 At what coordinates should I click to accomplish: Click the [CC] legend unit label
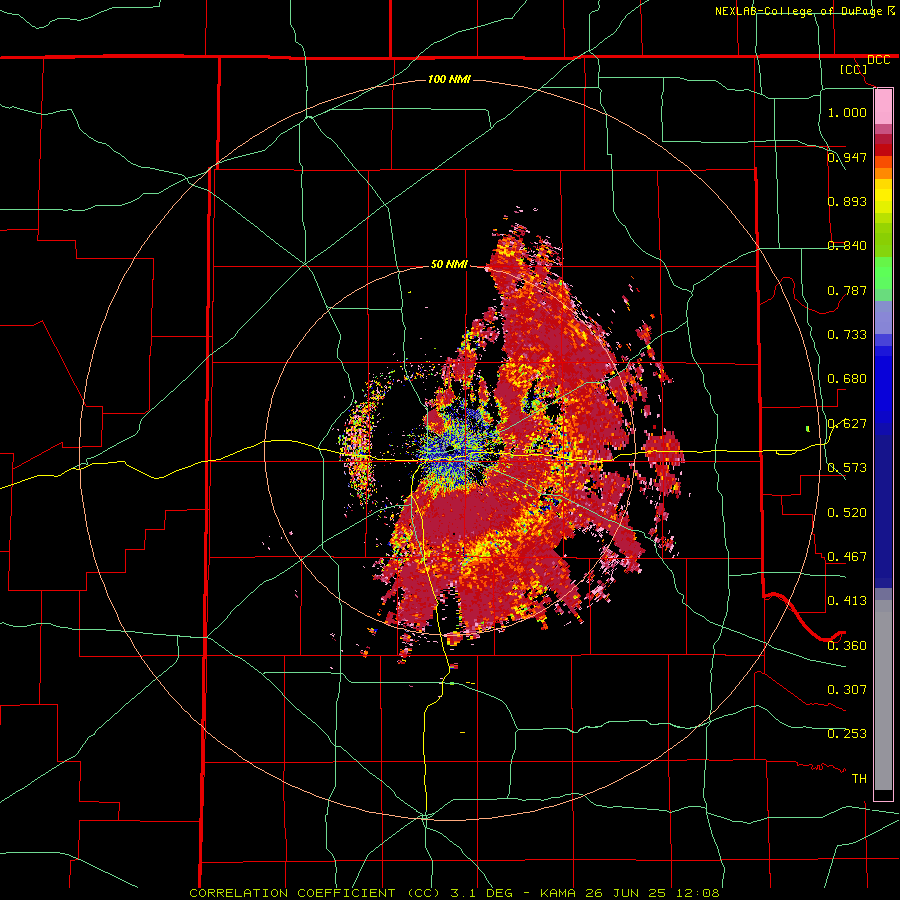(854, 69)
